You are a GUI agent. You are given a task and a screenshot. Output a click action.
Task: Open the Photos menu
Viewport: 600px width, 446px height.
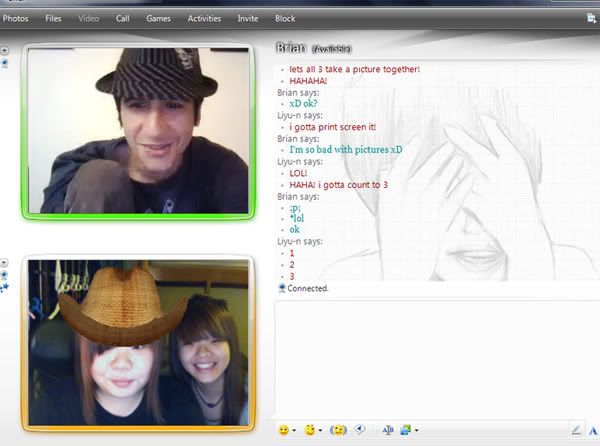click(x=15, y=18)
